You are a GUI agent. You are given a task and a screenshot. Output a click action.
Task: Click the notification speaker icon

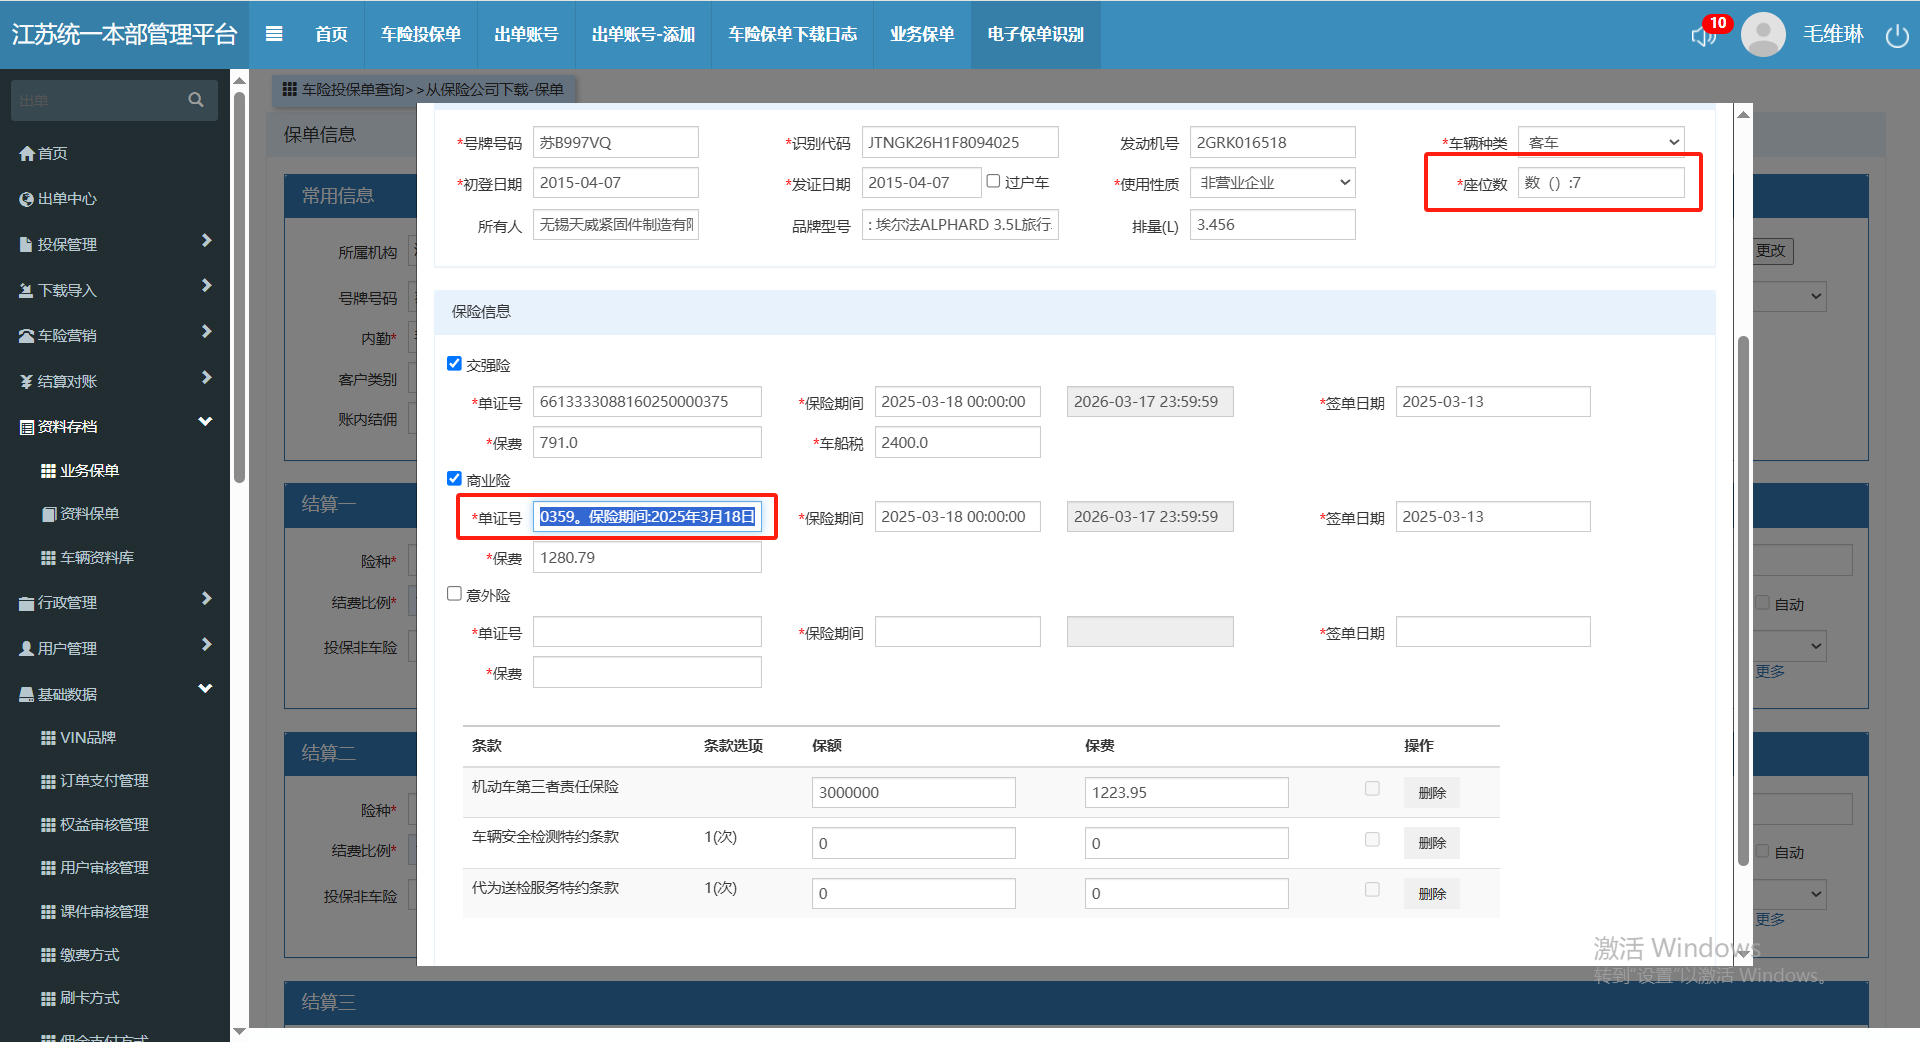1703,36
